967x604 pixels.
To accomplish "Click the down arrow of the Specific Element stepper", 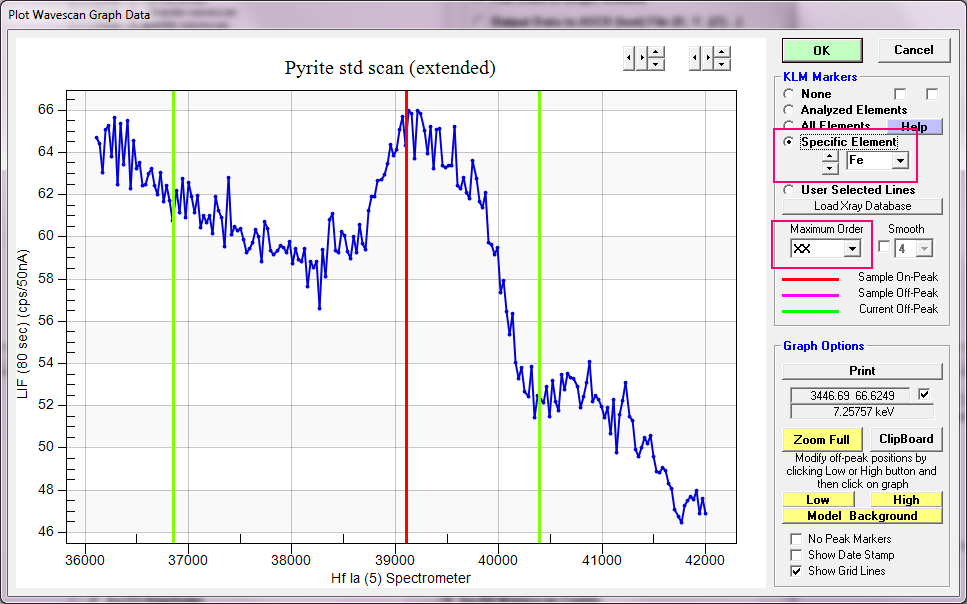I will coord(830,167).
